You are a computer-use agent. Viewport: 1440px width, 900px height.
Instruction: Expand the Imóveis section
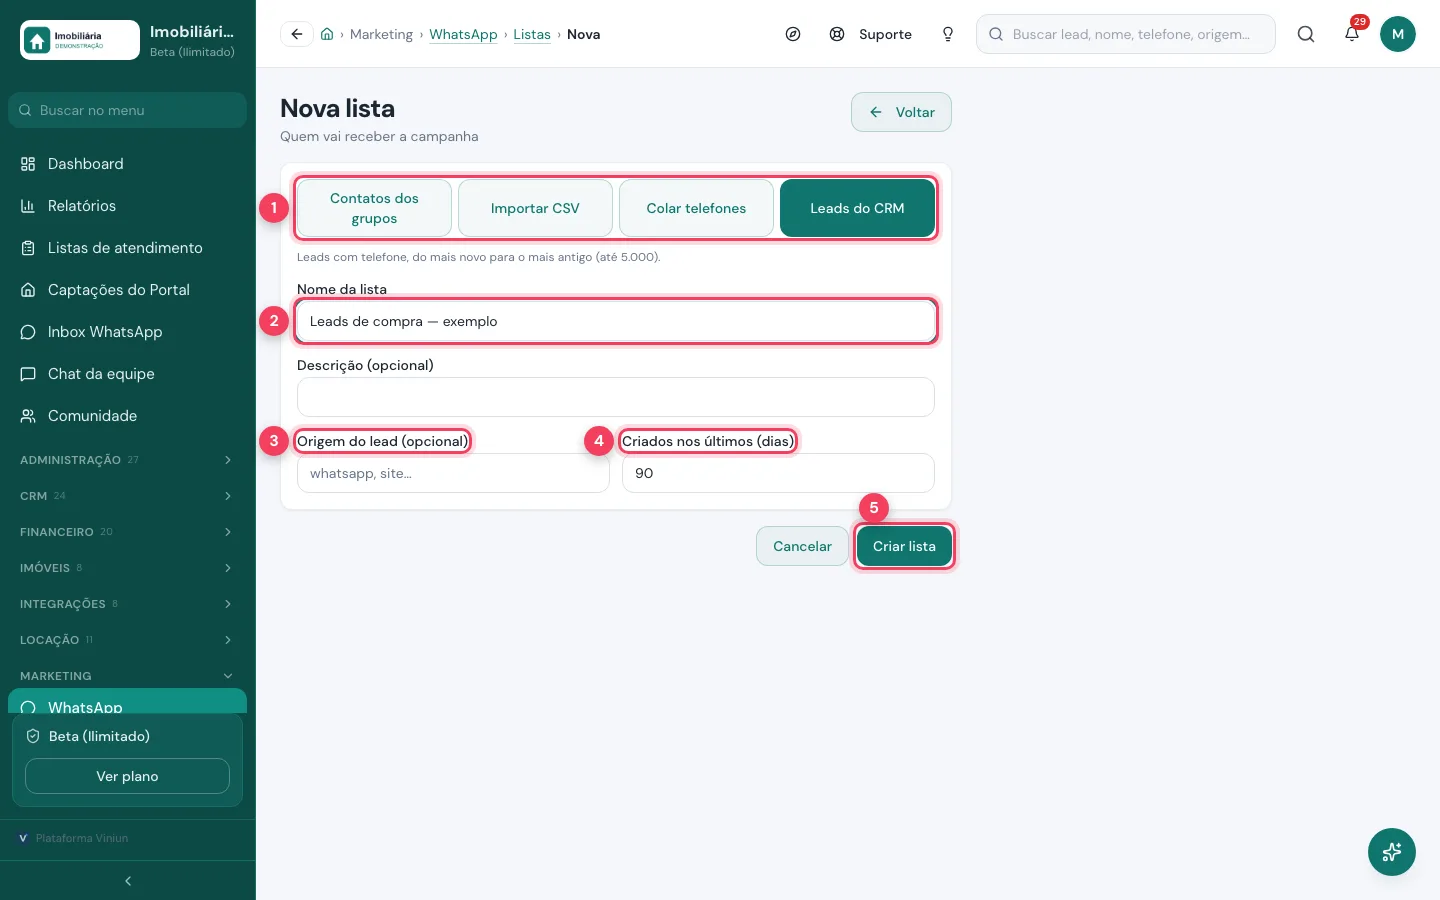127,568
